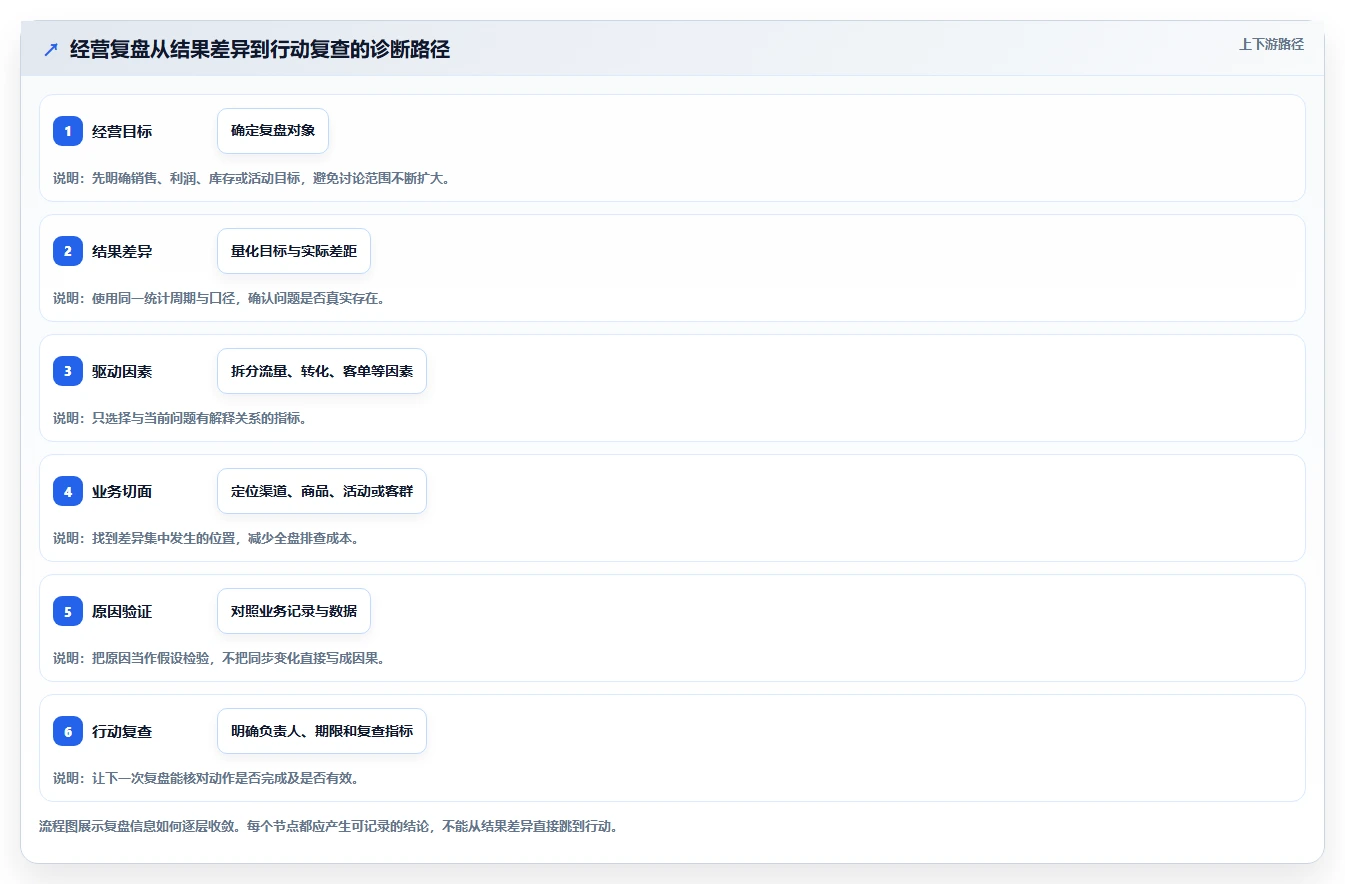Click the title 经营复盘从结果差异到行动复查的诊断路径
Screen dimensions: 1345x884
[260, 49]
